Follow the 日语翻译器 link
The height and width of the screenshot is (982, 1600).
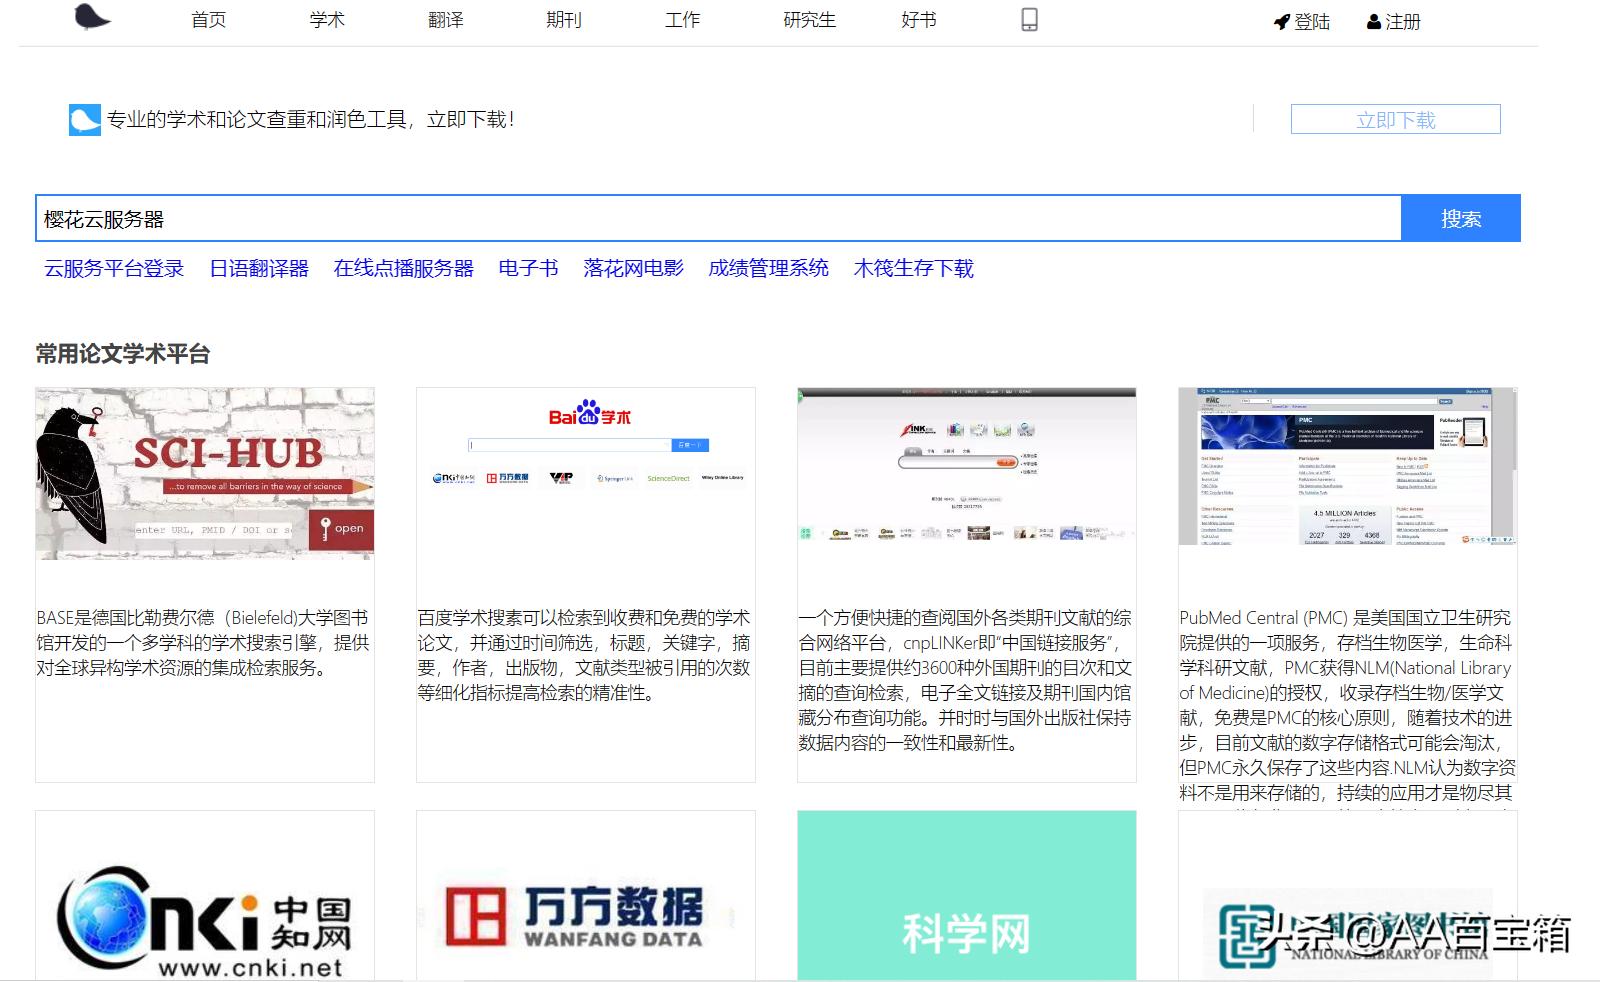(x=260, y=268)
